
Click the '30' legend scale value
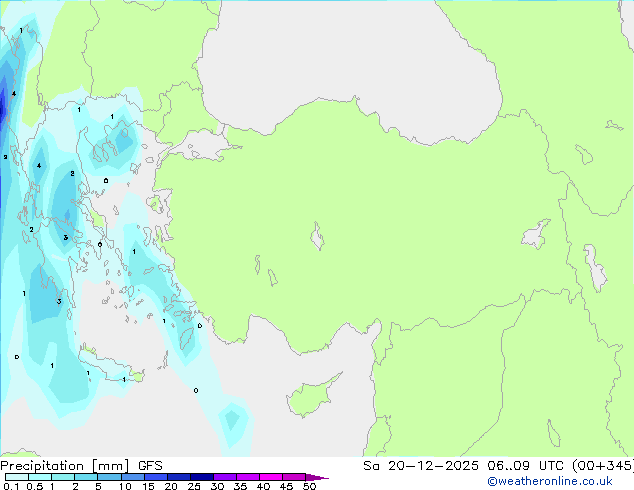[x=217, y=486]
